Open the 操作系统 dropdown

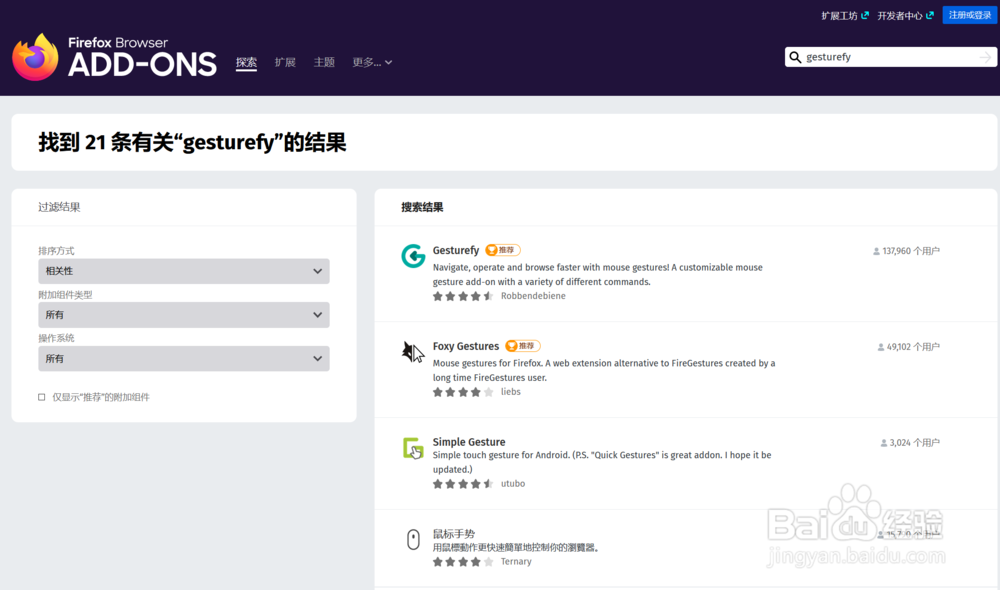pos(184,358)
